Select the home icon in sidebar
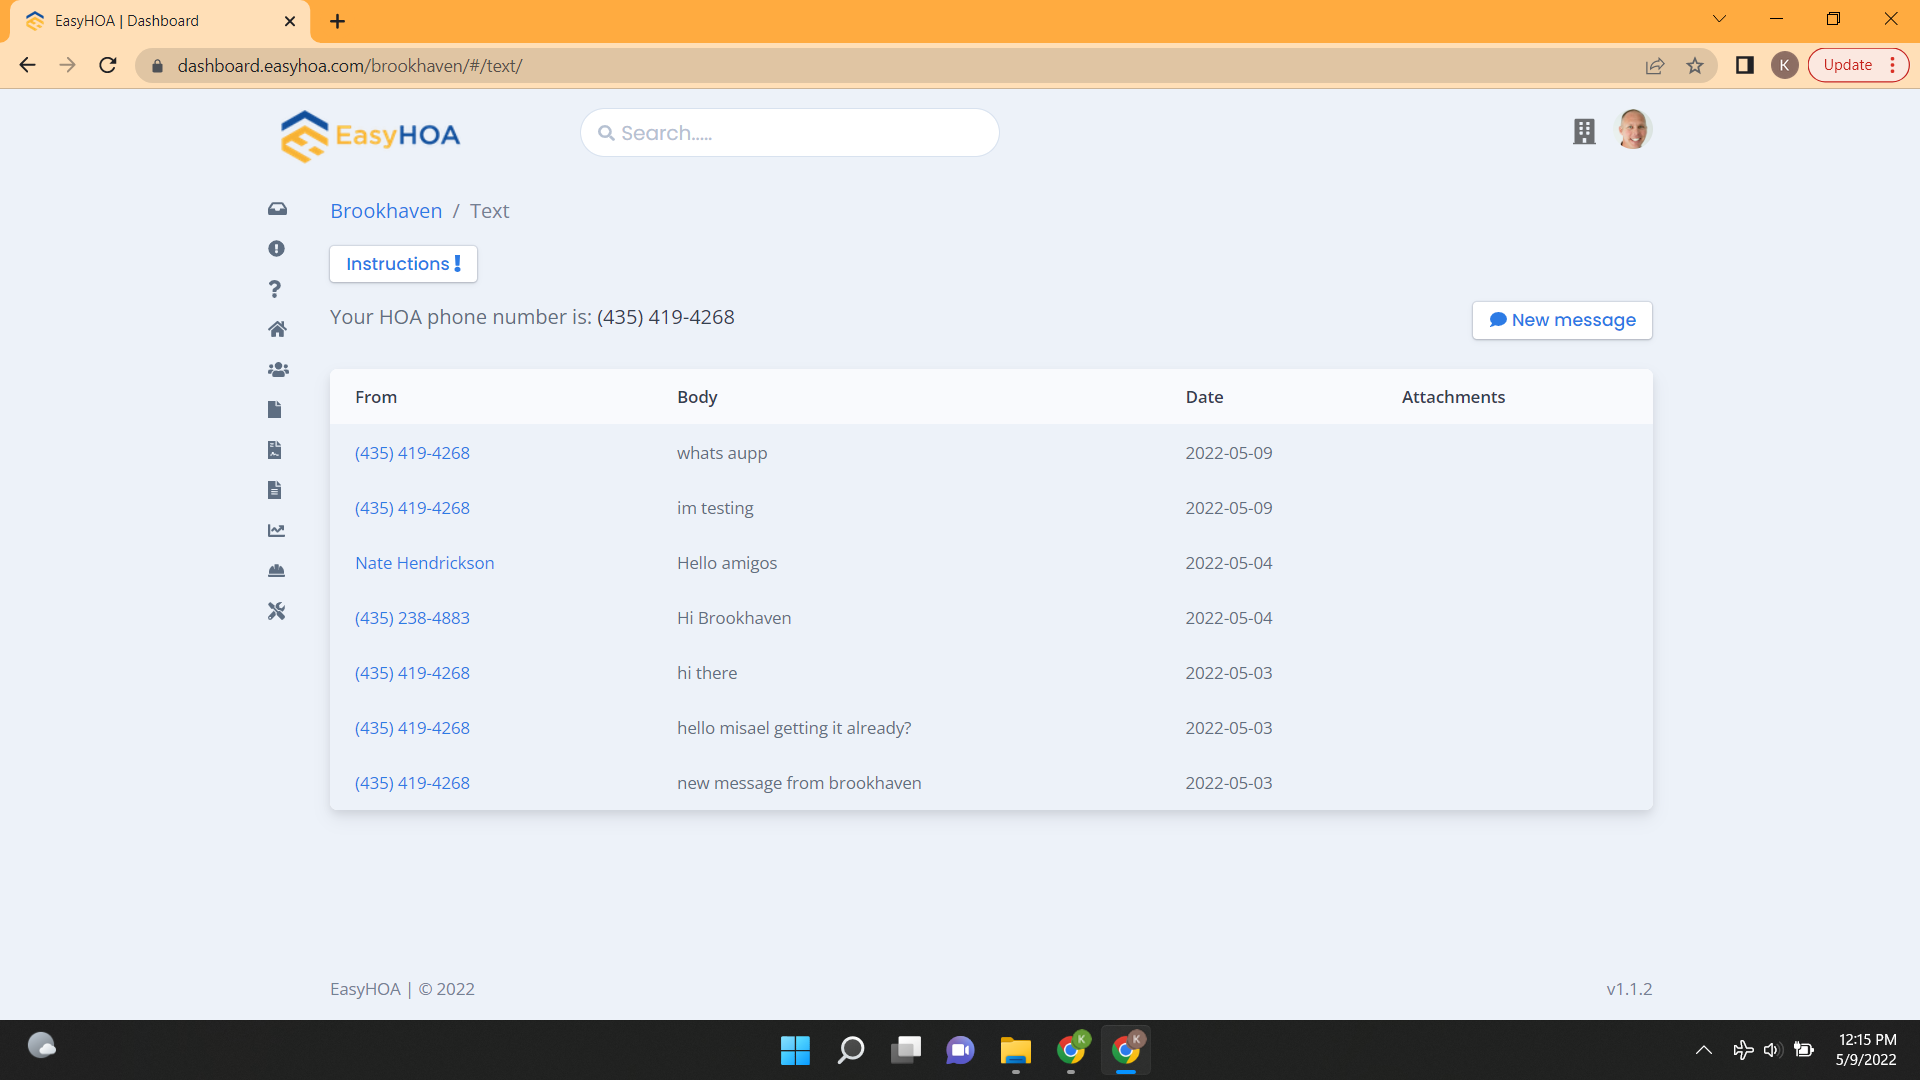This screenshot has height=1080, width=1920. pos(277,328)
